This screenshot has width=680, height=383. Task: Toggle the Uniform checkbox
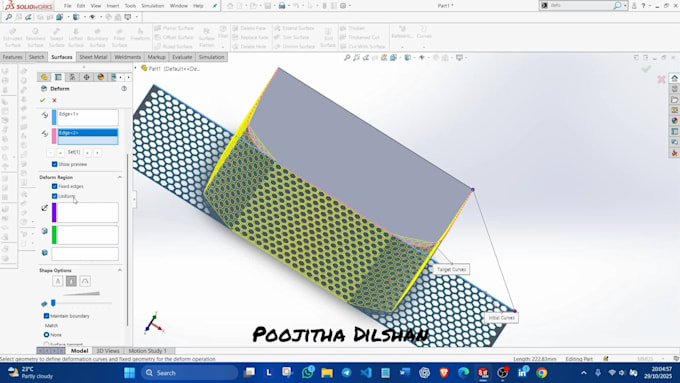(x=55, y=196)
